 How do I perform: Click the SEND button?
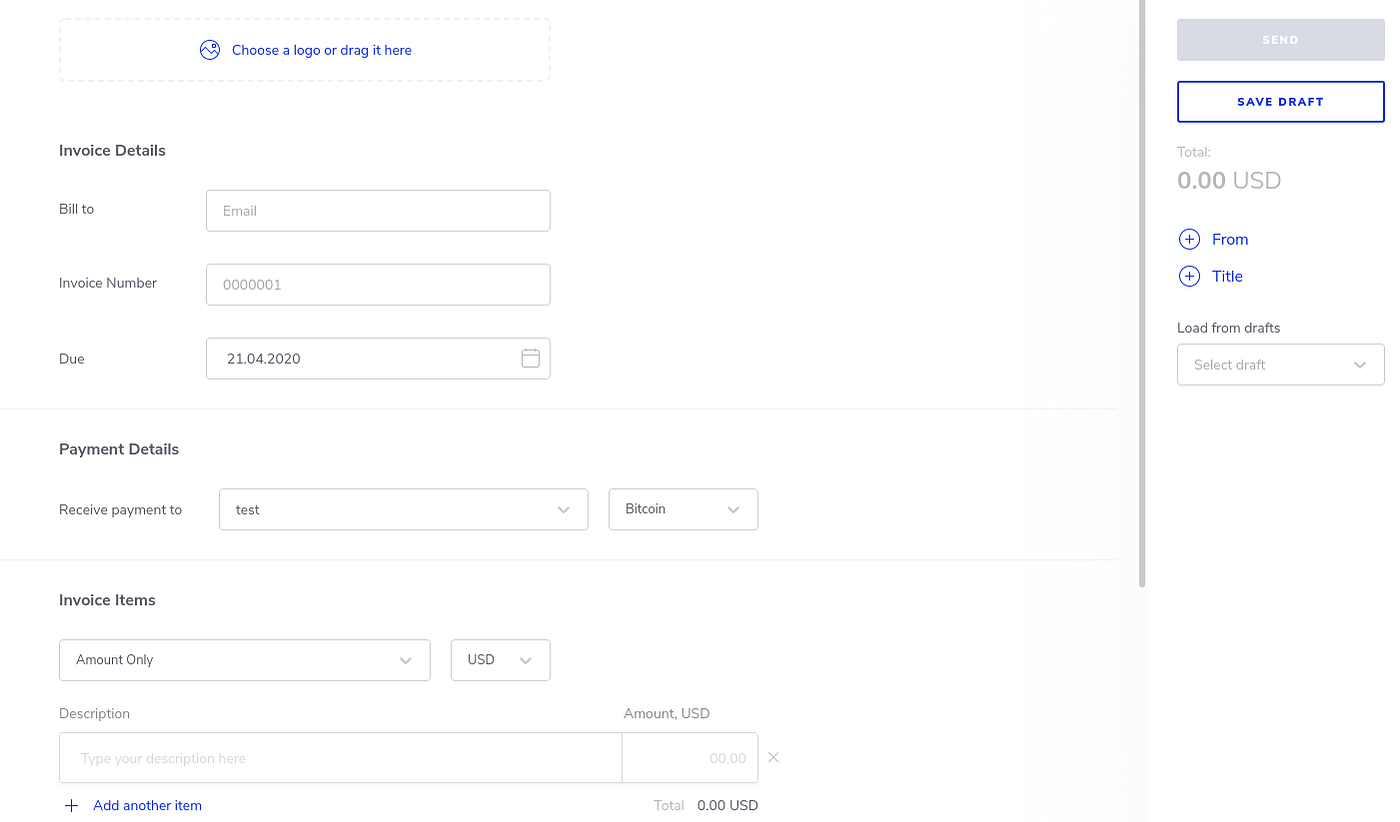click(x=1280, y=39)
